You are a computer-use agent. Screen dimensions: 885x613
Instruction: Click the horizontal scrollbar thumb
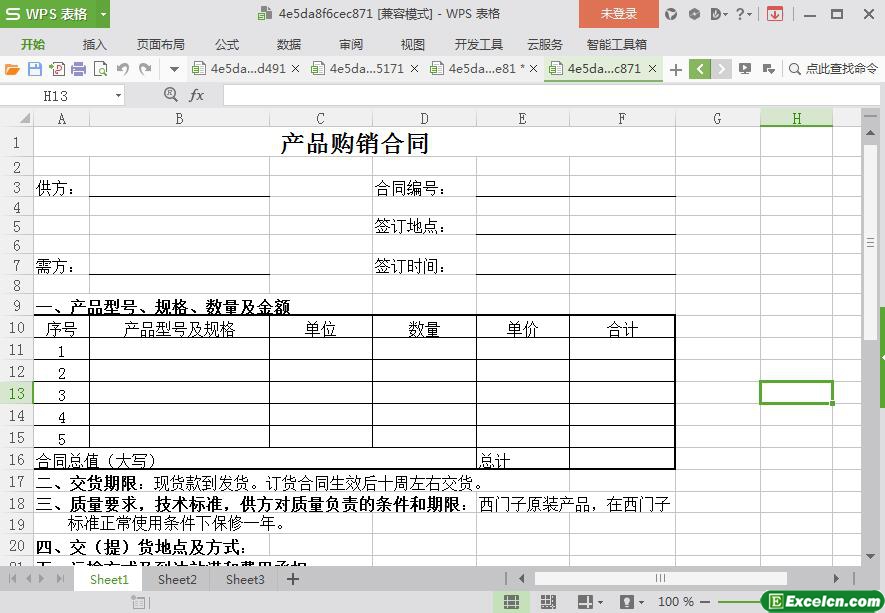(x=660, y=578)
